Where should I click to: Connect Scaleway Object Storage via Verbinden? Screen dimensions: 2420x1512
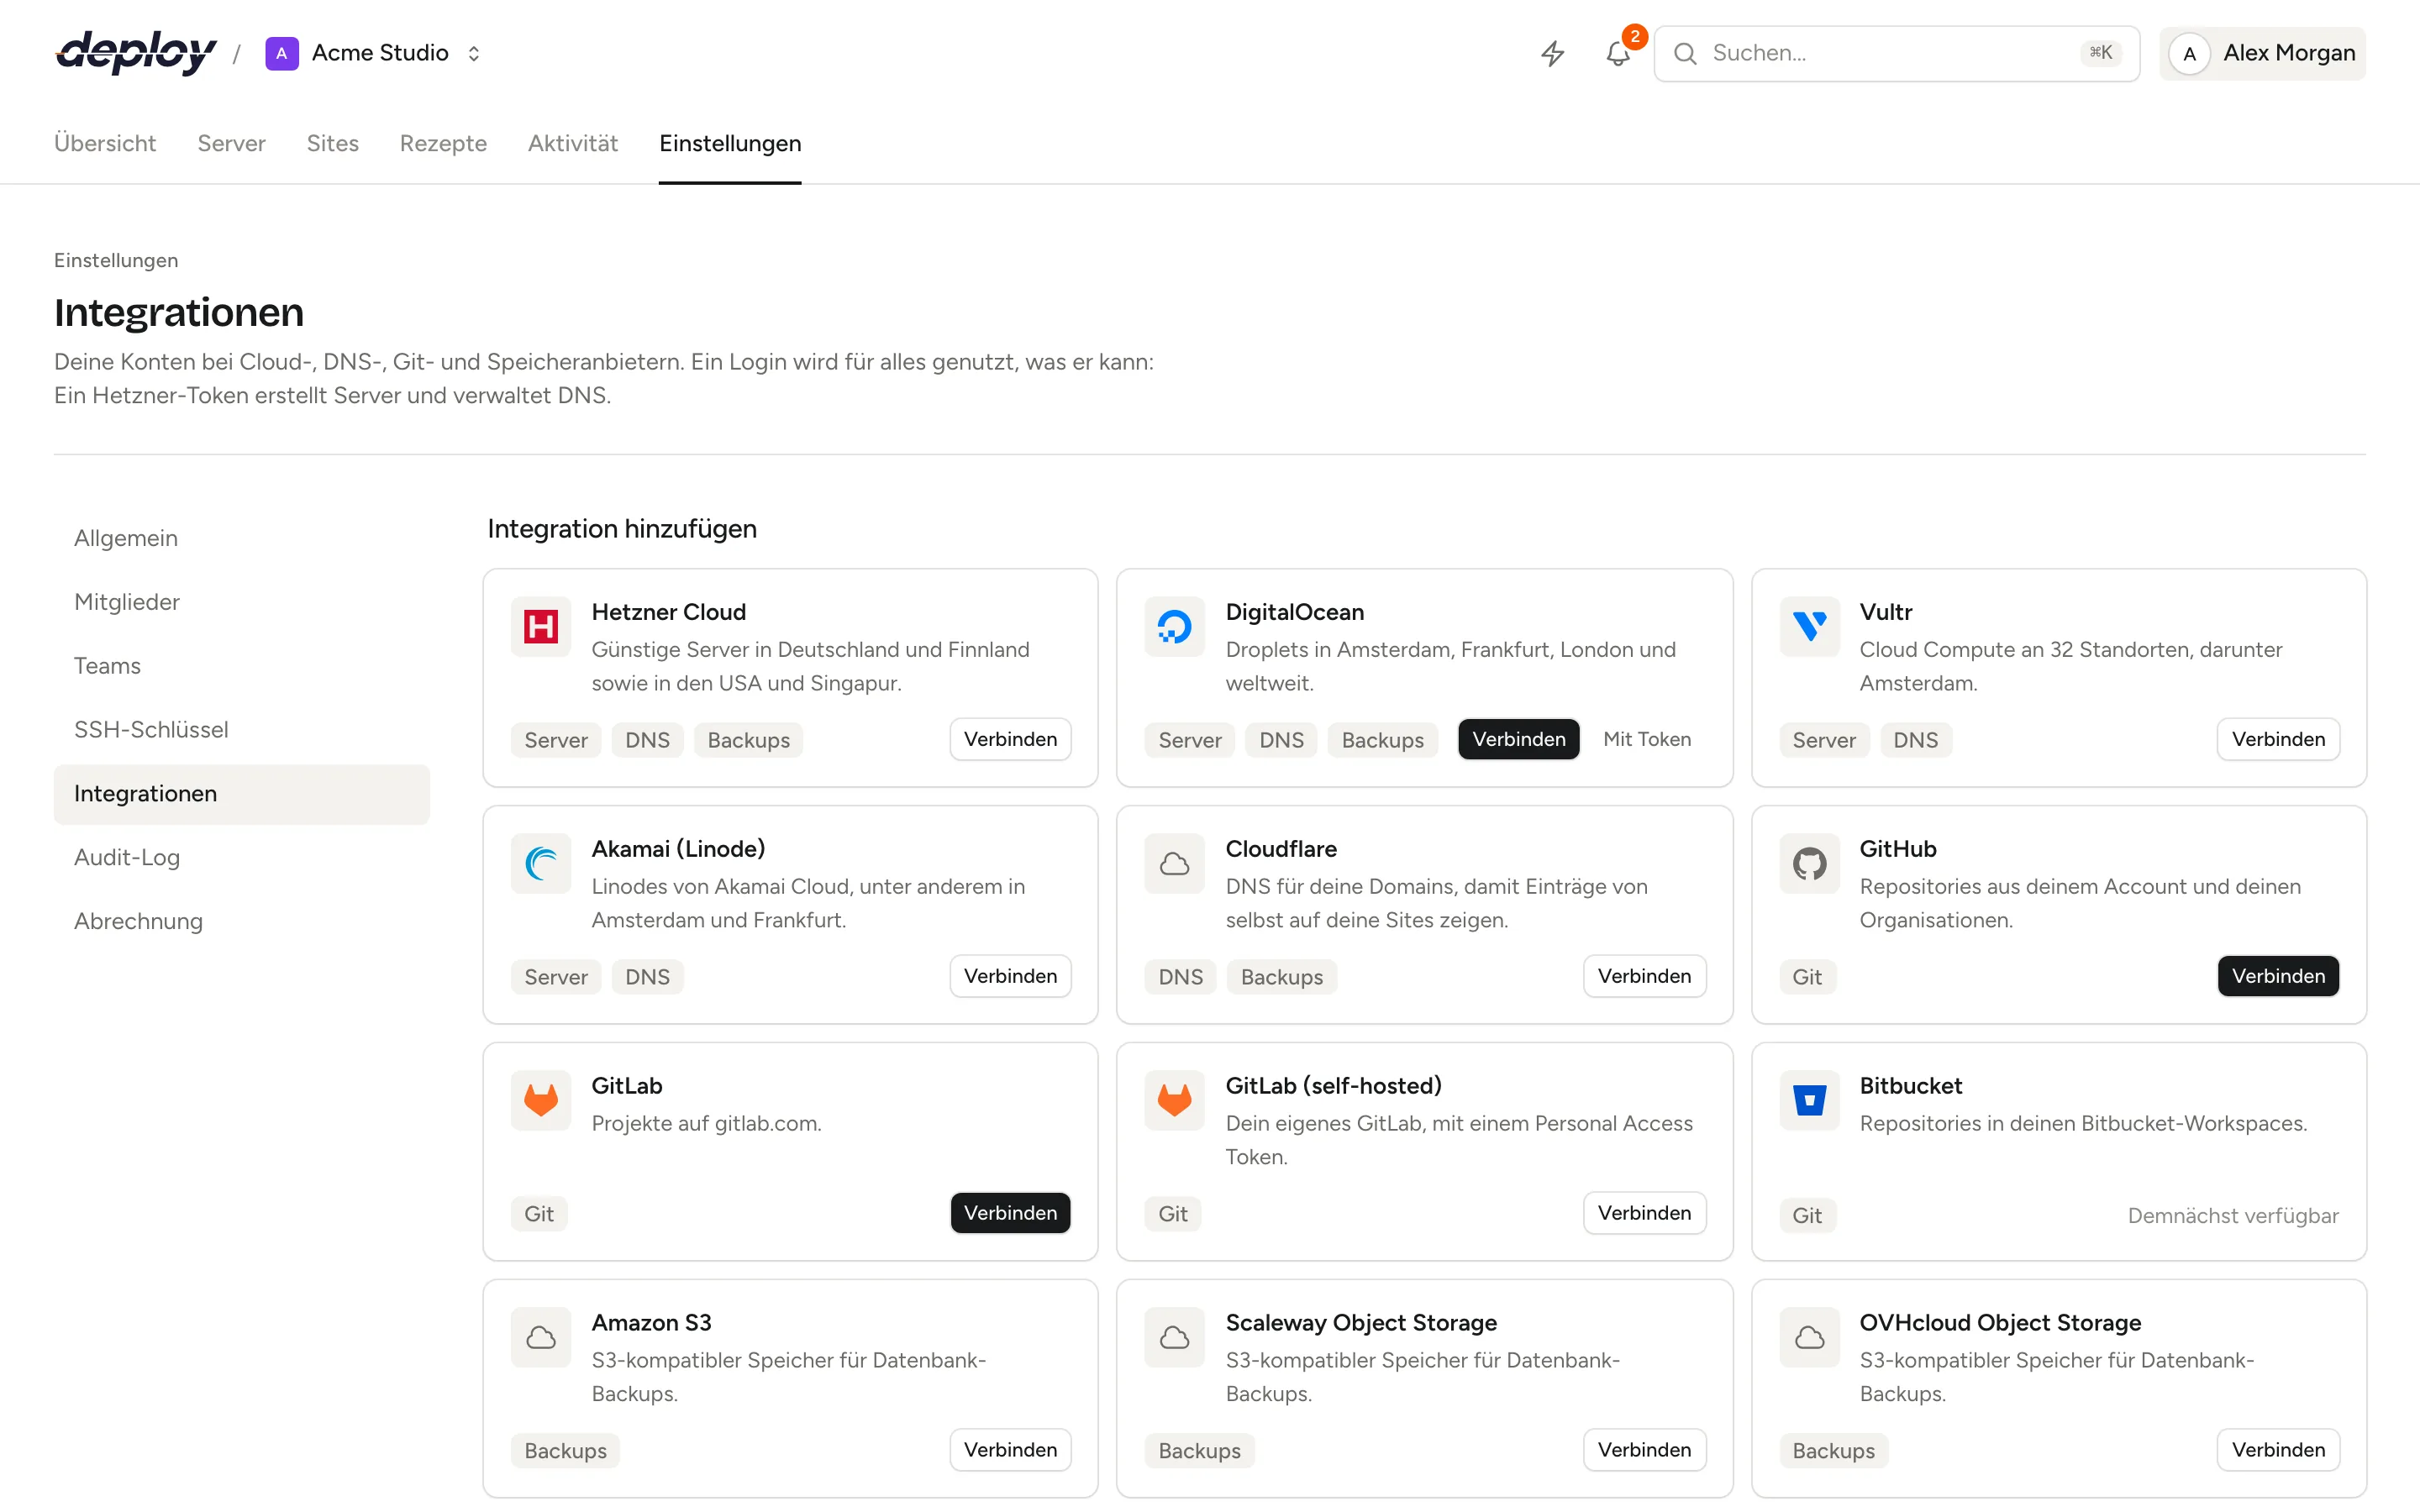(x=1644, y=1450)
